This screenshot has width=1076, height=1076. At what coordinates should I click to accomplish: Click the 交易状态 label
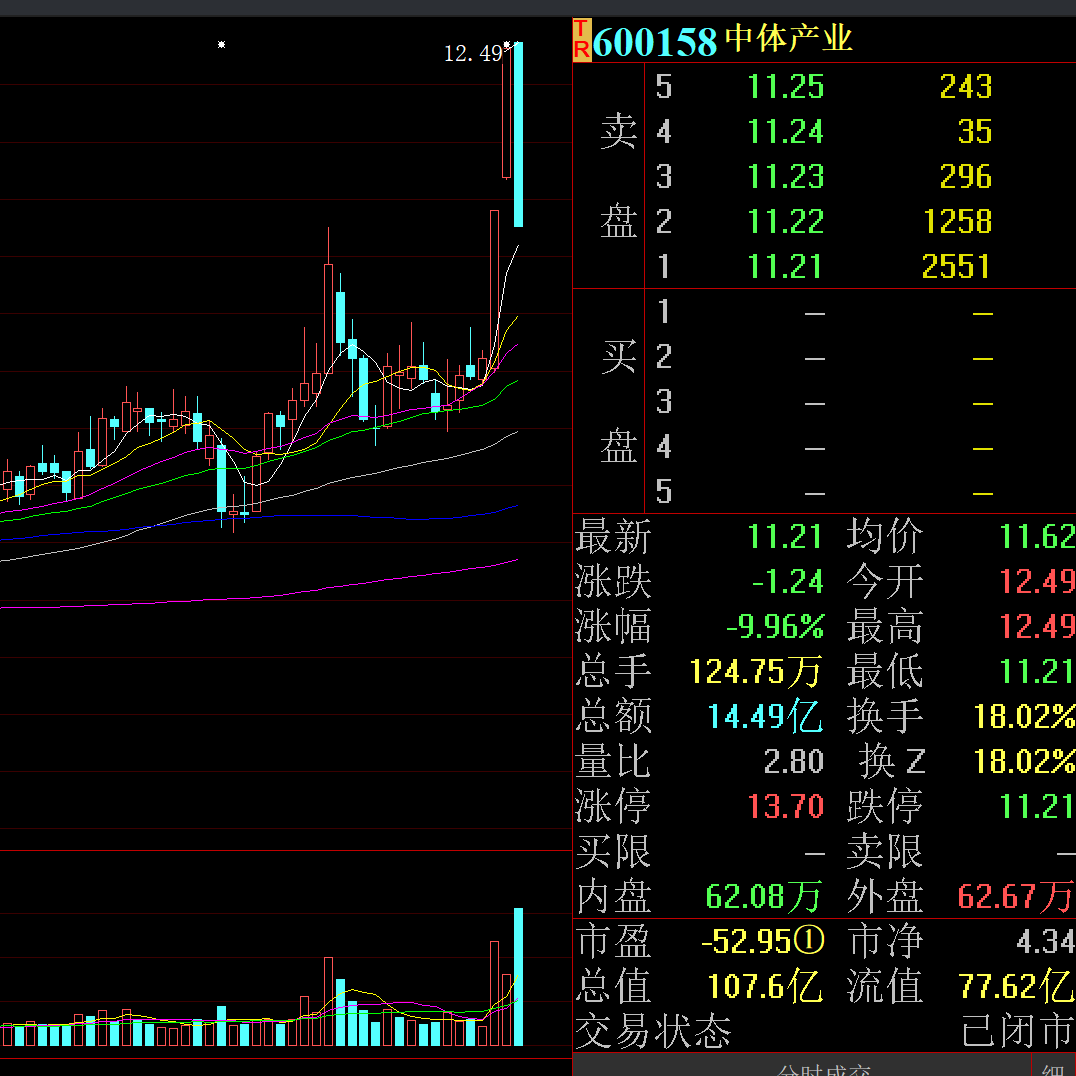coord(653,1031)
